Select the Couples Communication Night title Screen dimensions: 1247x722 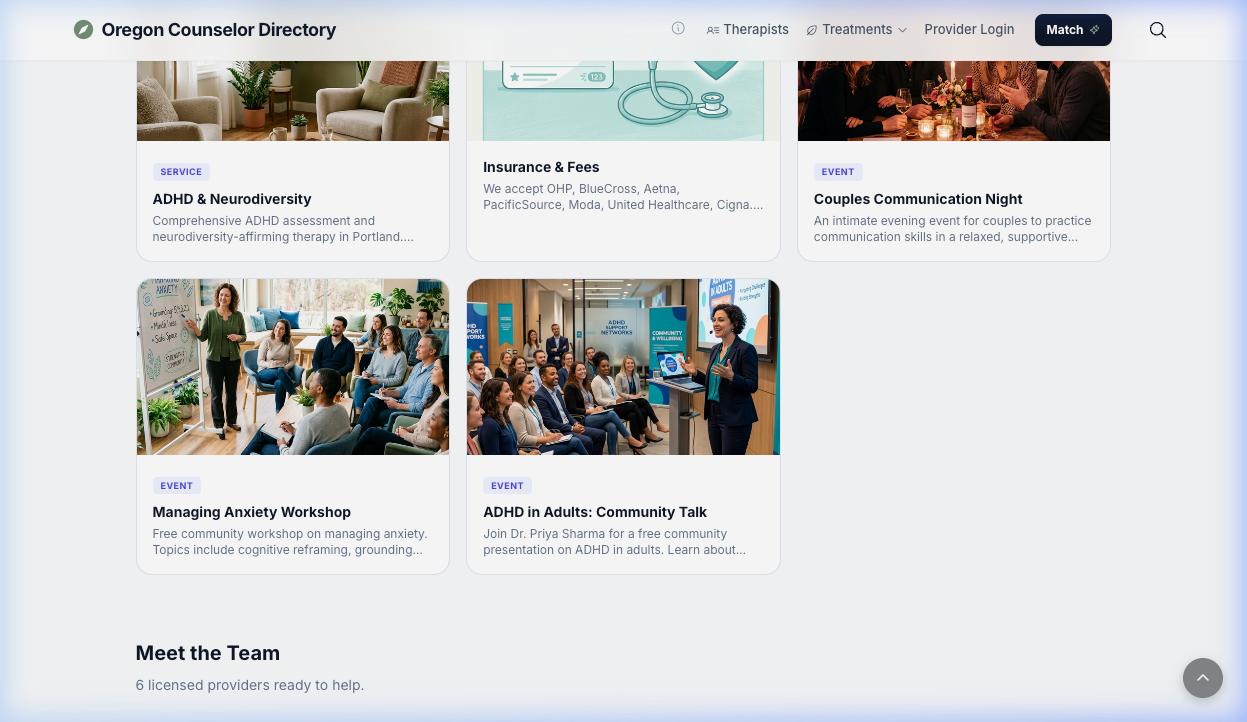[918, 199]
